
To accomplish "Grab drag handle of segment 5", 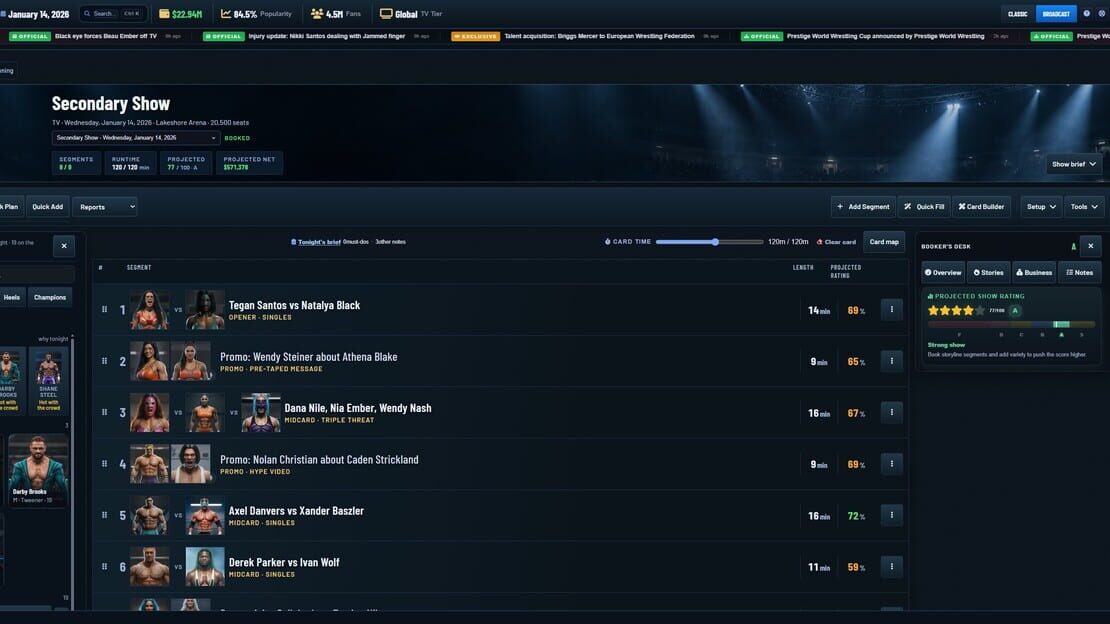I will (105, 515).
